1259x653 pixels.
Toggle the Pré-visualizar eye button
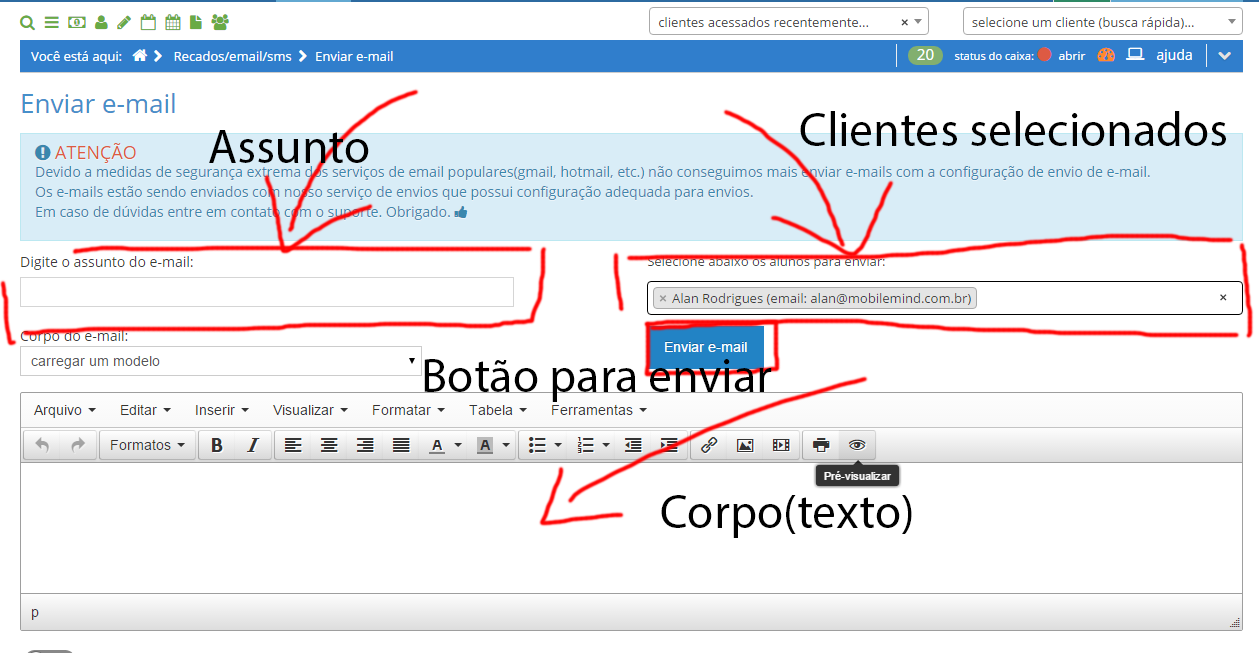point(857,445)
